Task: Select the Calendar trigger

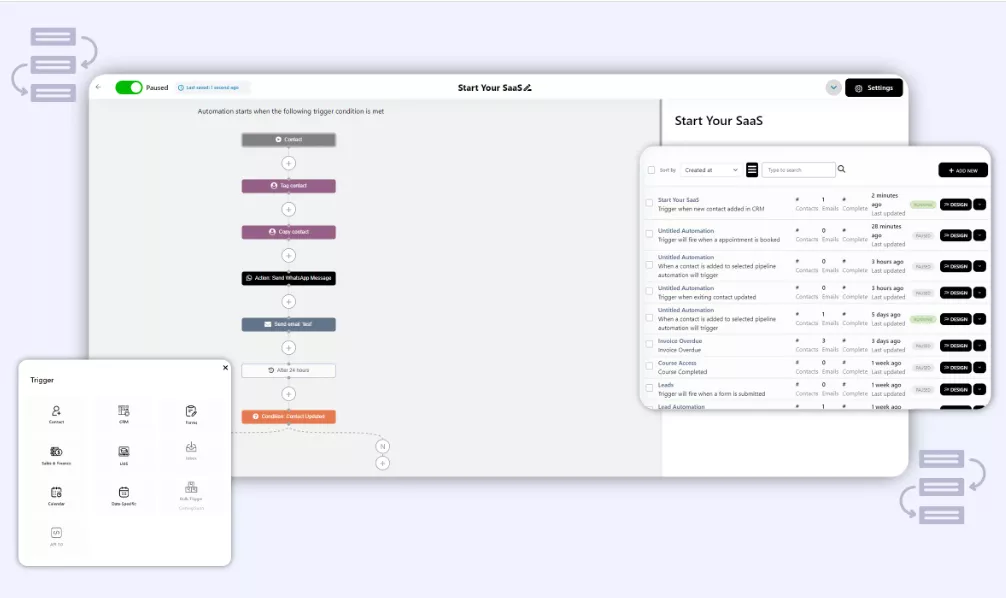Action: tap(56, 494)
